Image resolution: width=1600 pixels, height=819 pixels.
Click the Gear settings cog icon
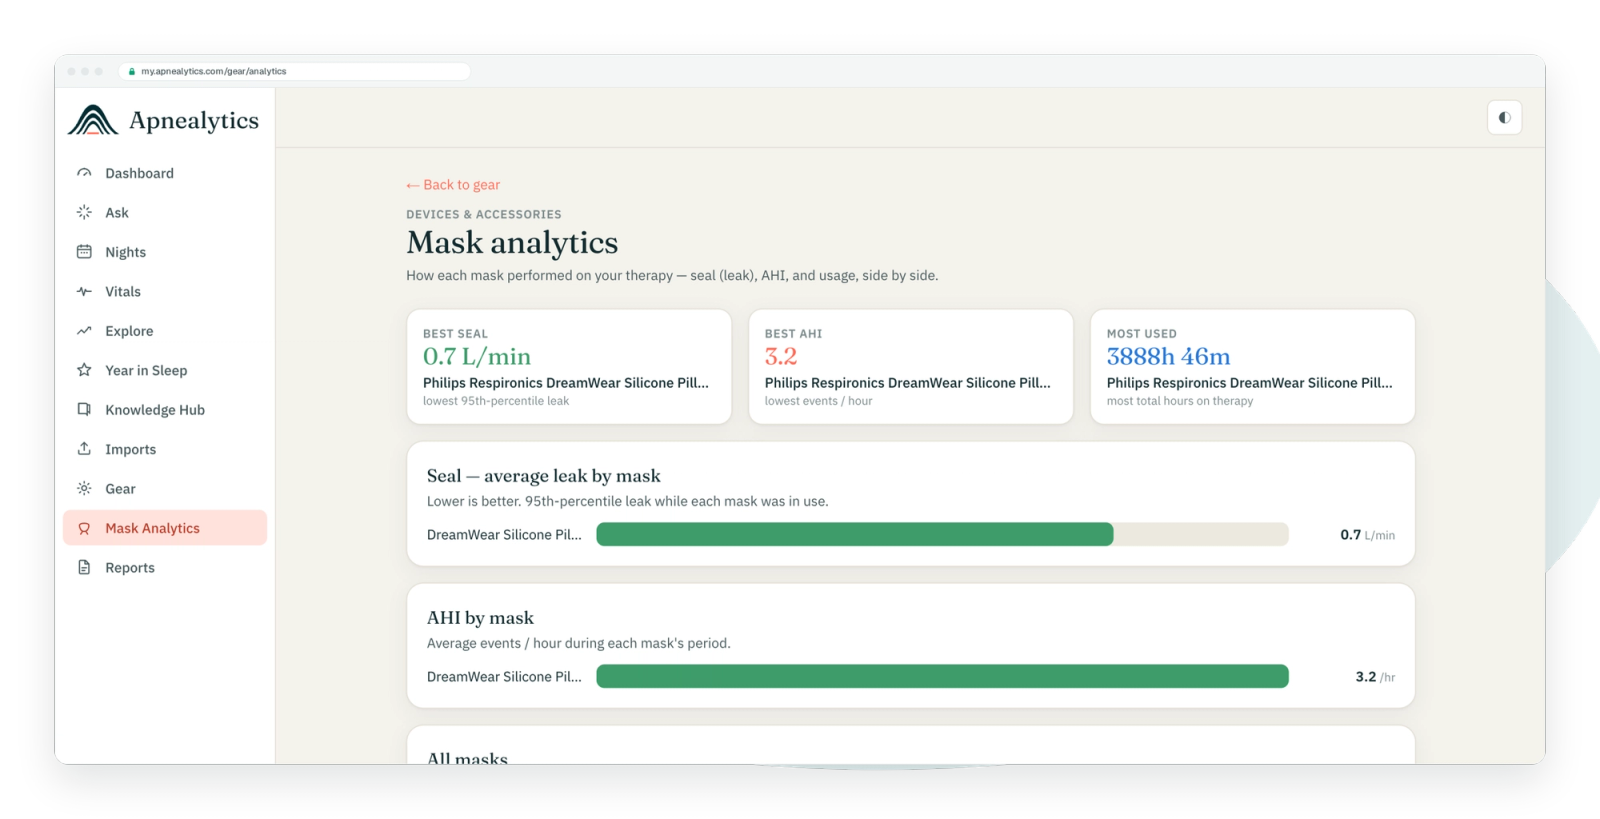[x=84, y=488]
